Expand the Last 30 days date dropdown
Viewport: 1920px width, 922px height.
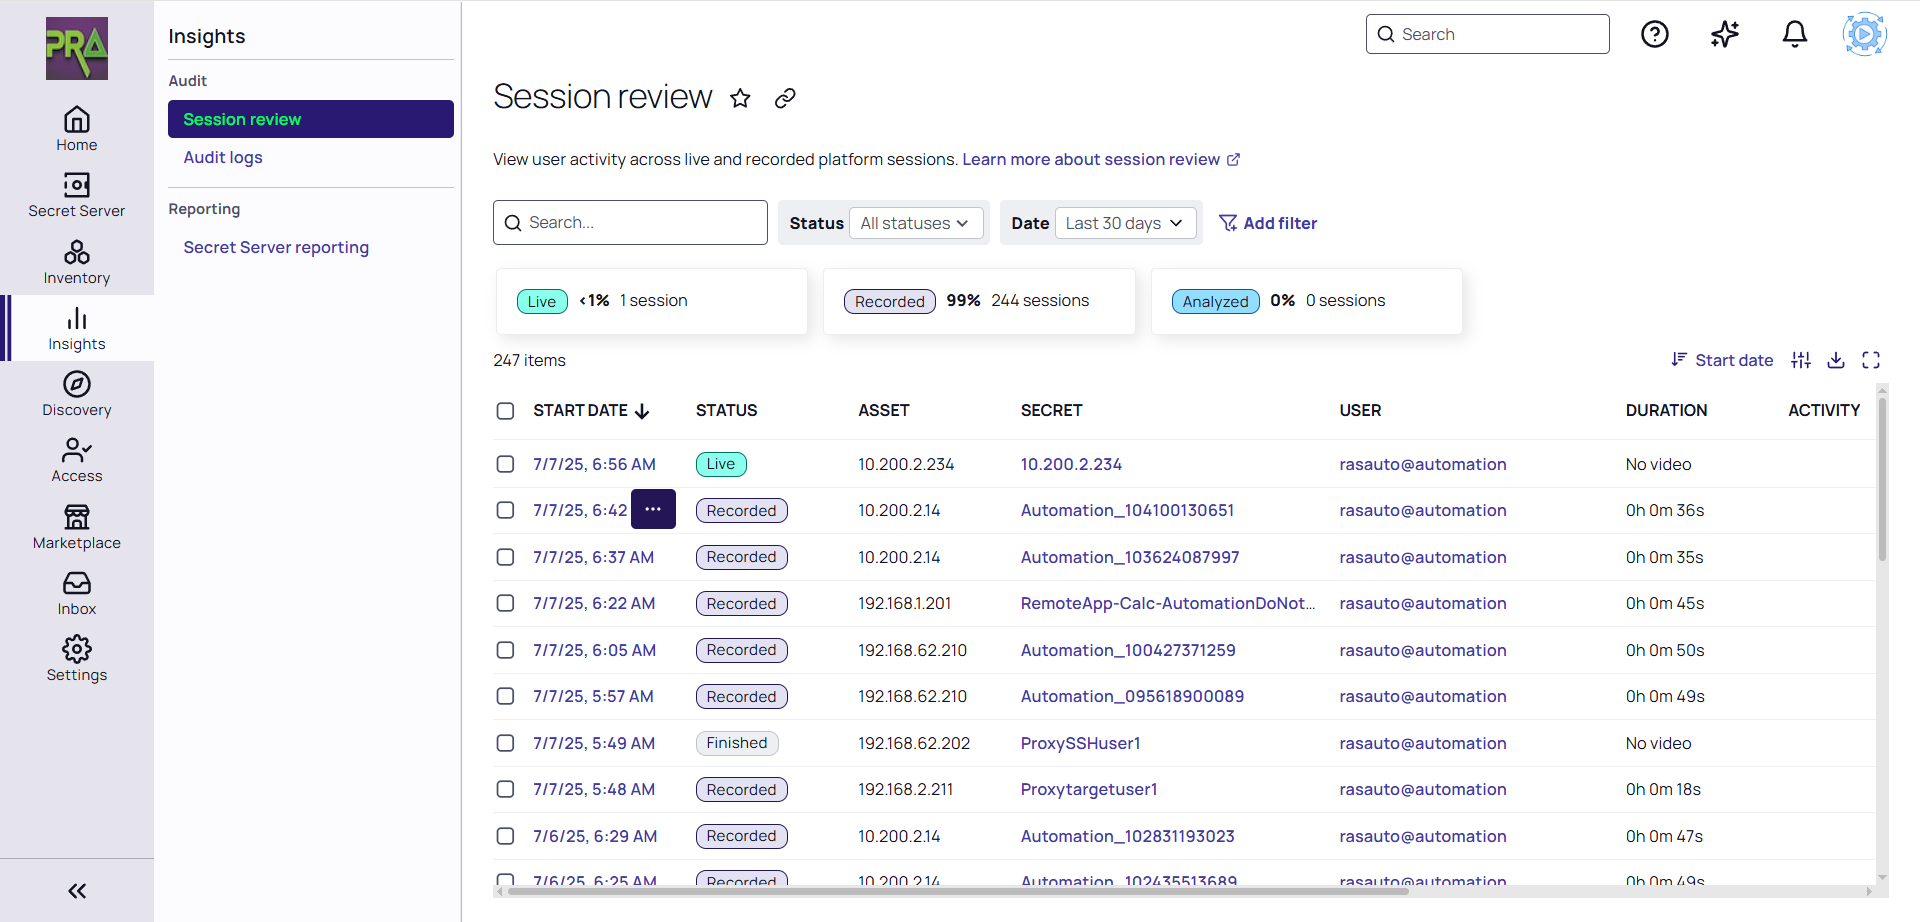(1124, 223)
